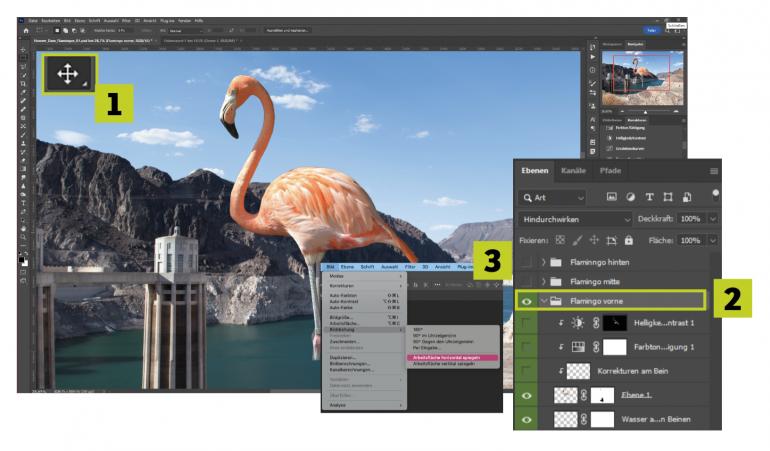Viewport: 770px width, 451px height.
Task: Adjust the Navigator zoom slider
Action: coord(646,112)
